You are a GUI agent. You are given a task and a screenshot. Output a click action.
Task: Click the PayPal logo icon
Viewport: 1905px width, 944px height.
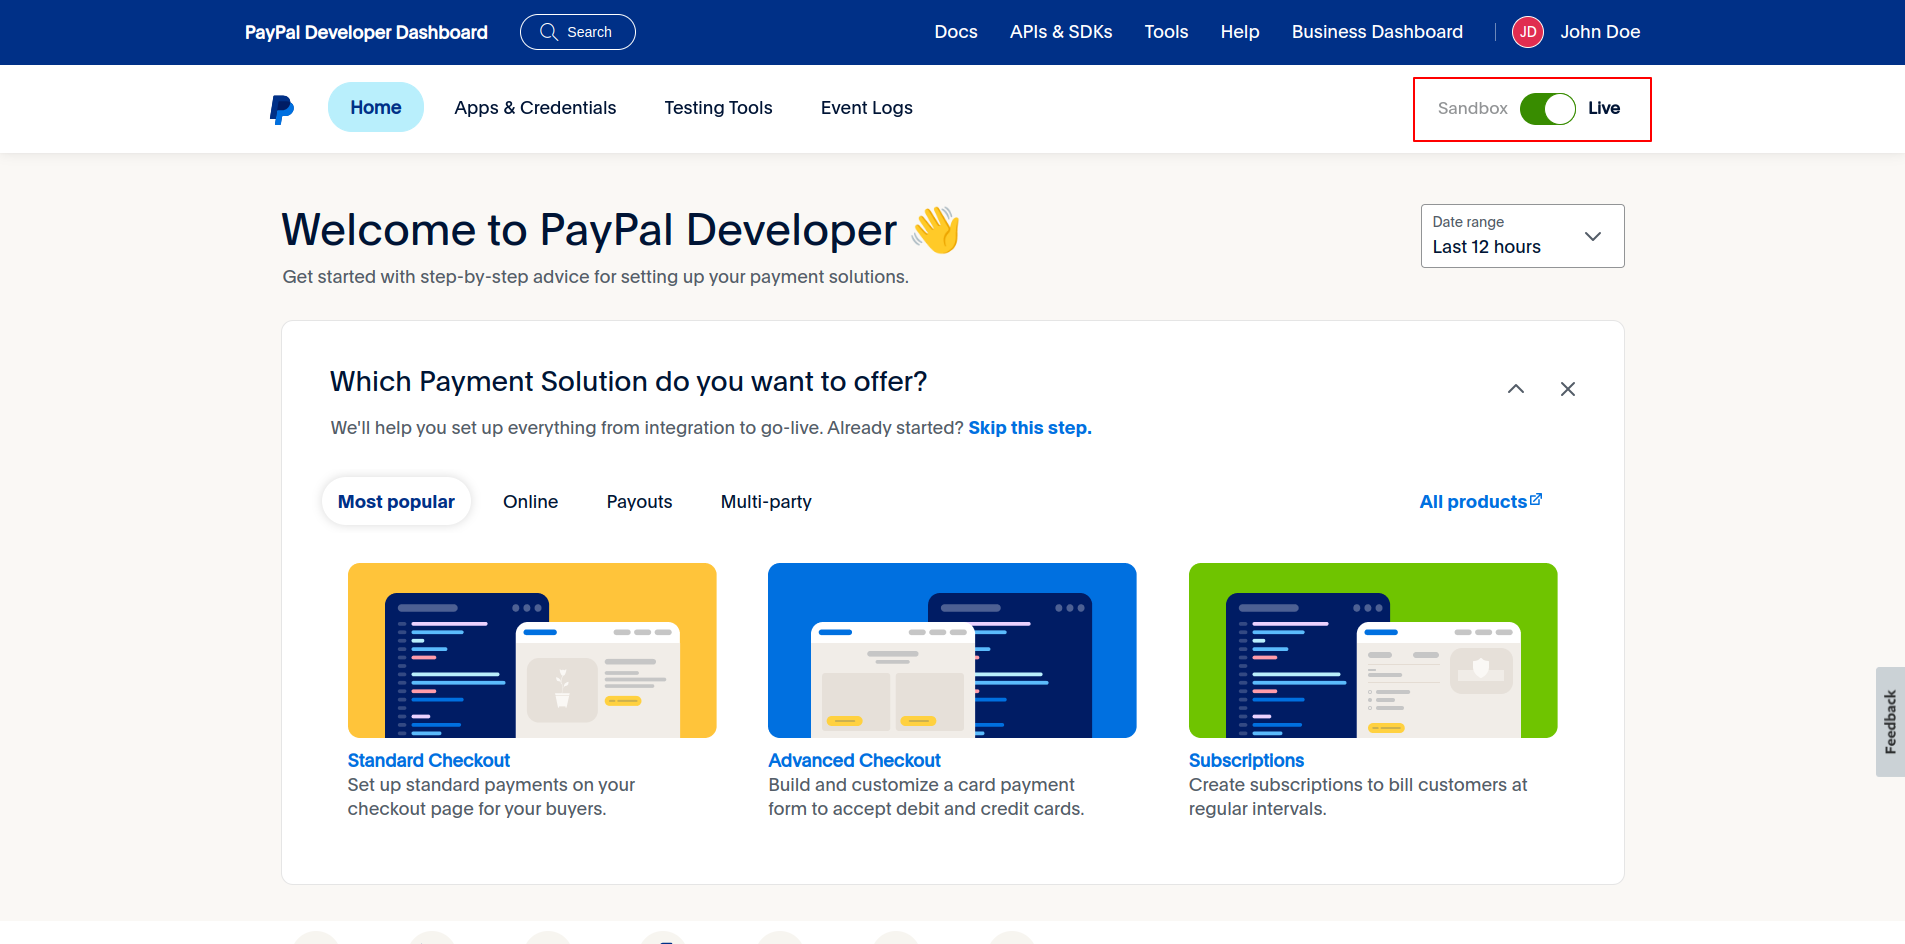pos(282,109)
